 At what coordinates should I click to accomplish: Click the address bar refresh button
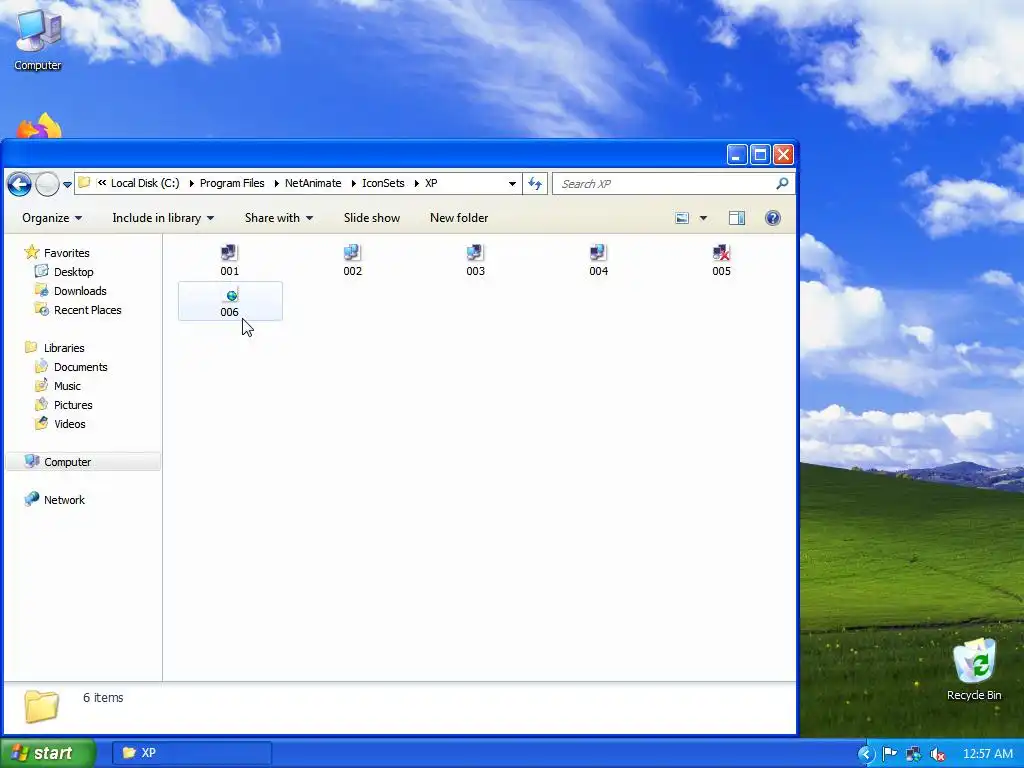[x=535, y=184]
